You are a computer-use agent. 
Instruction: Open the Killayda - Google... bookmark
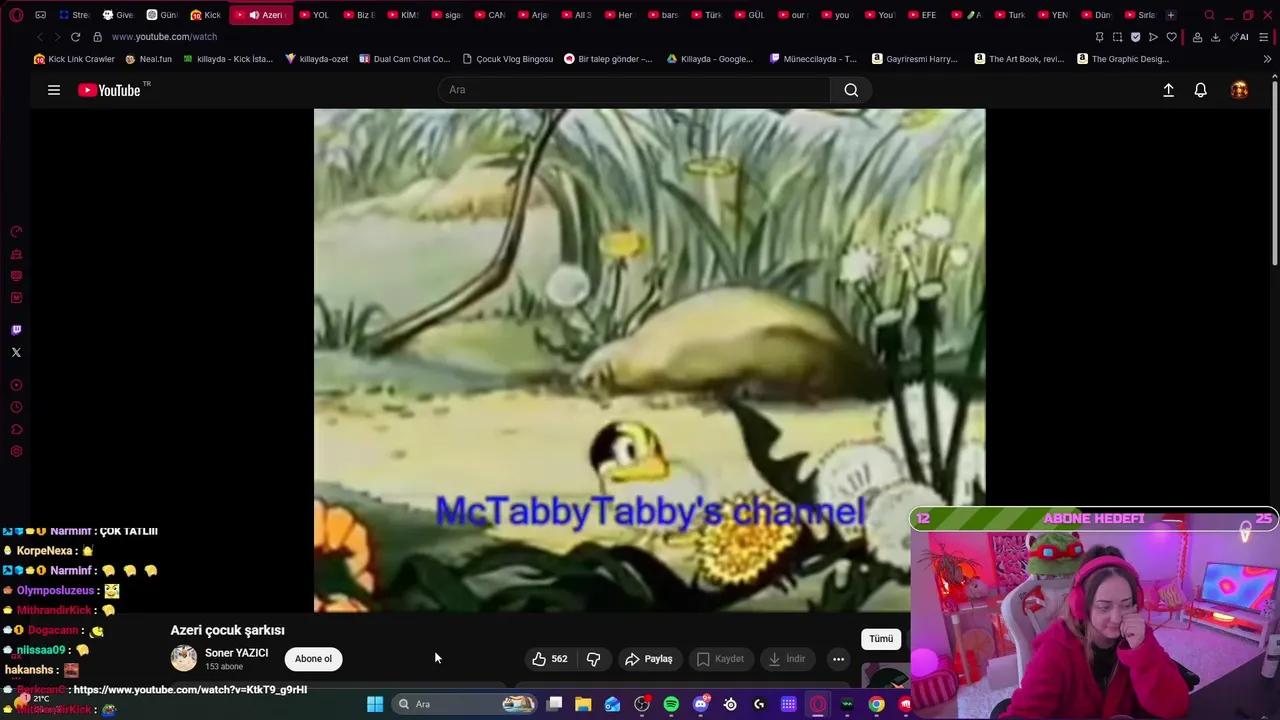pos(710,59)
